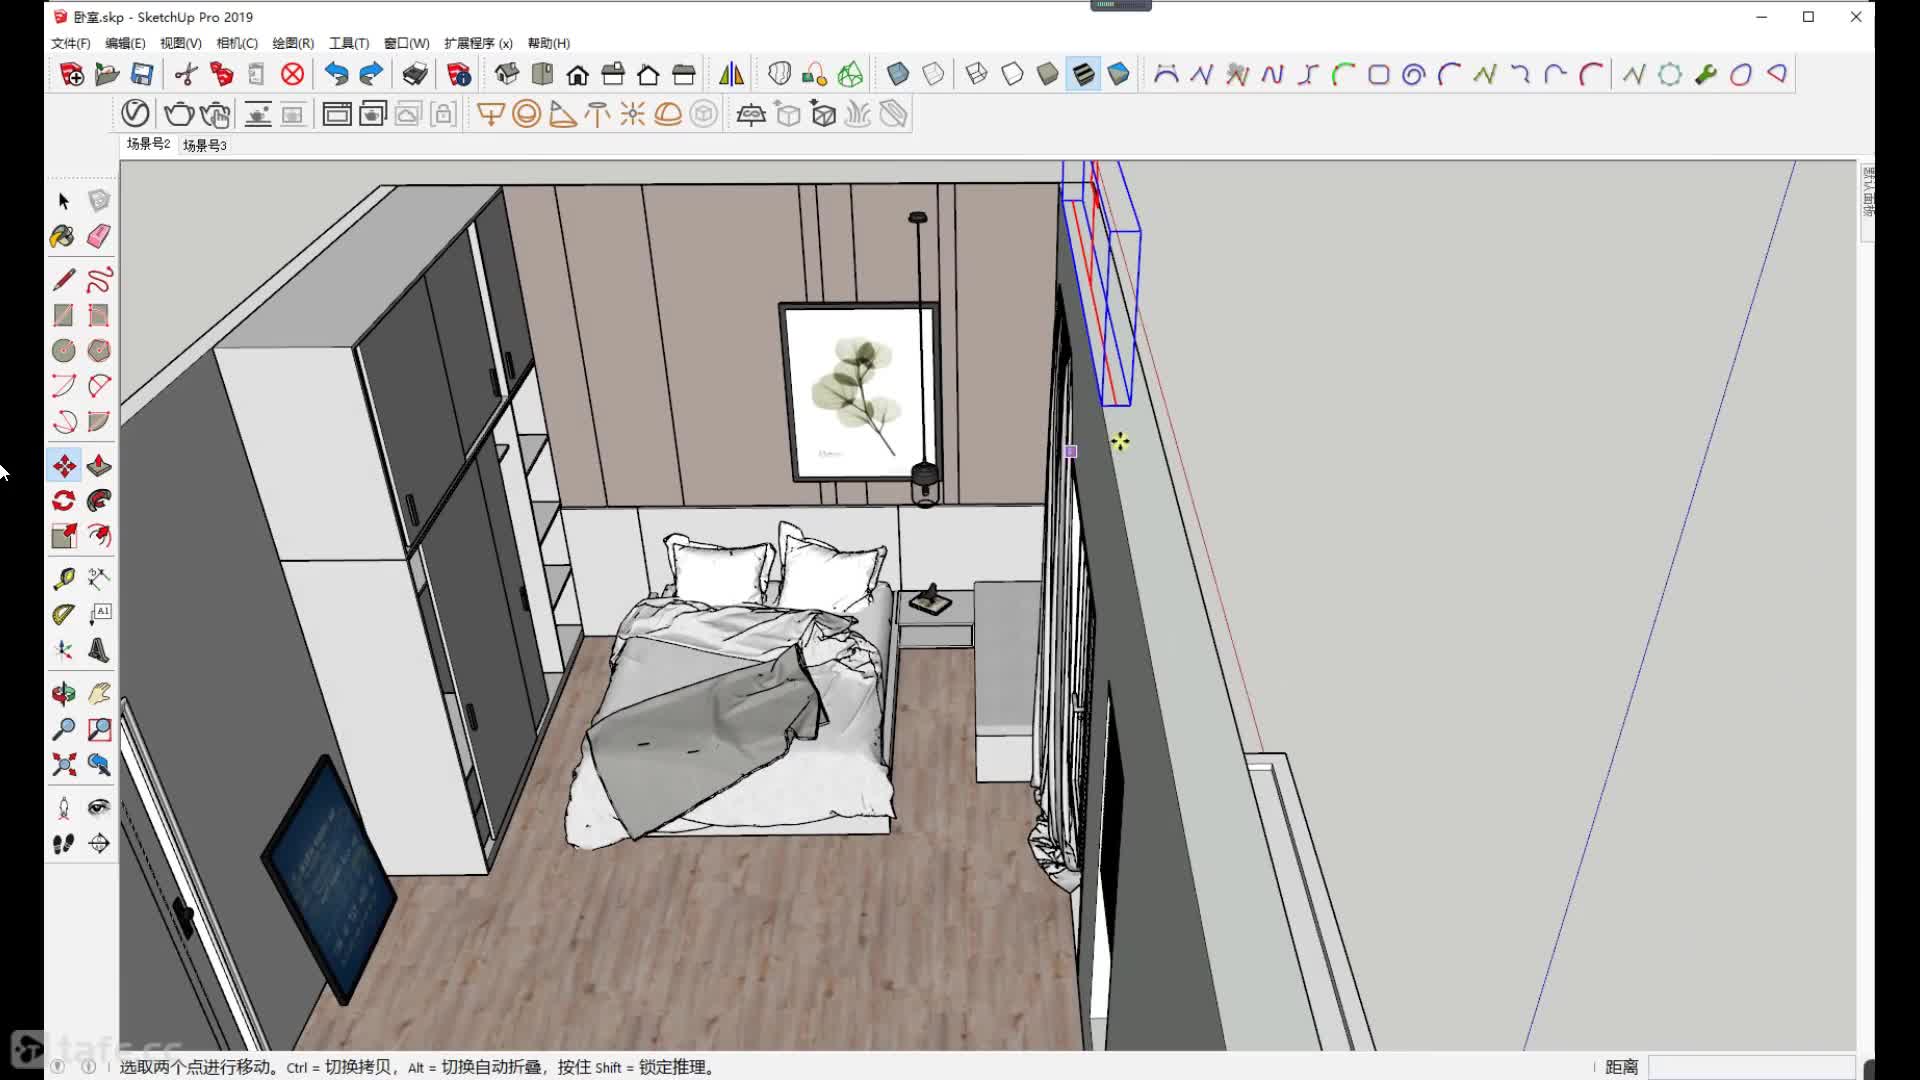This screenshot has width=1920, height=1080.
Task: Activate the Orbit tool
Action: point(64,694)
